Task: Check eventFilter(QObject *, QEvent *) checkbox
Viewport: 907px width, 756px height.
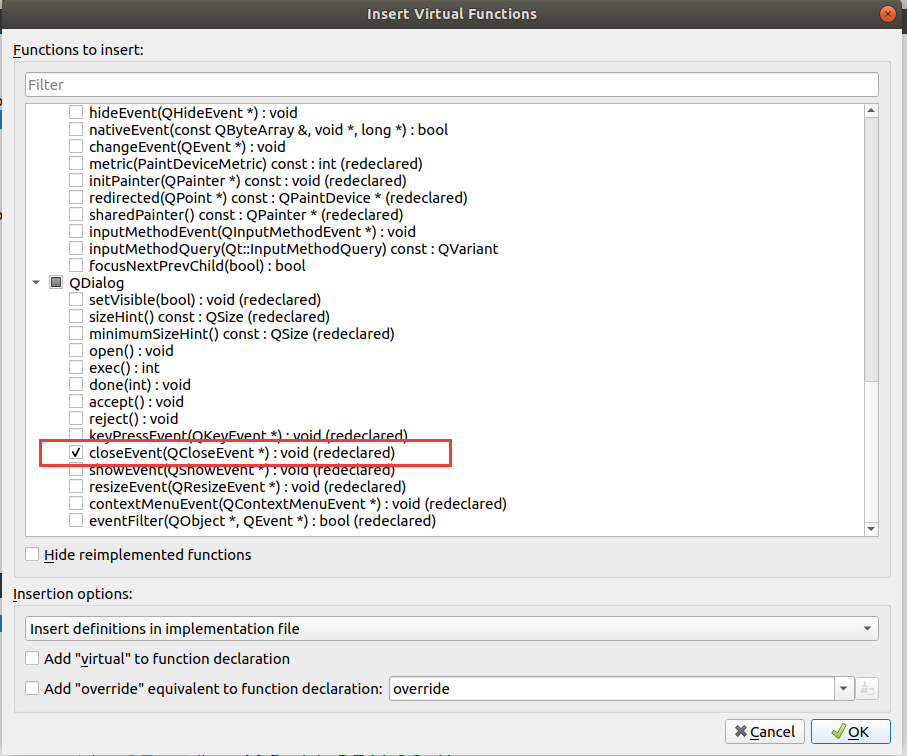Action: pos(76,521)
